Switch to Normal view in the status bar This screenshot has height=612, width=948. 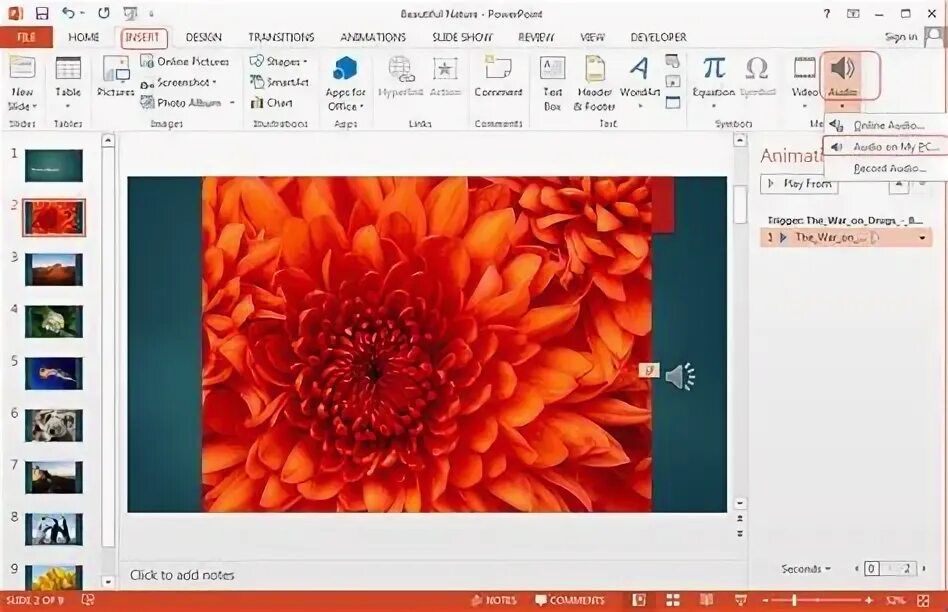(x=638, y=600)
